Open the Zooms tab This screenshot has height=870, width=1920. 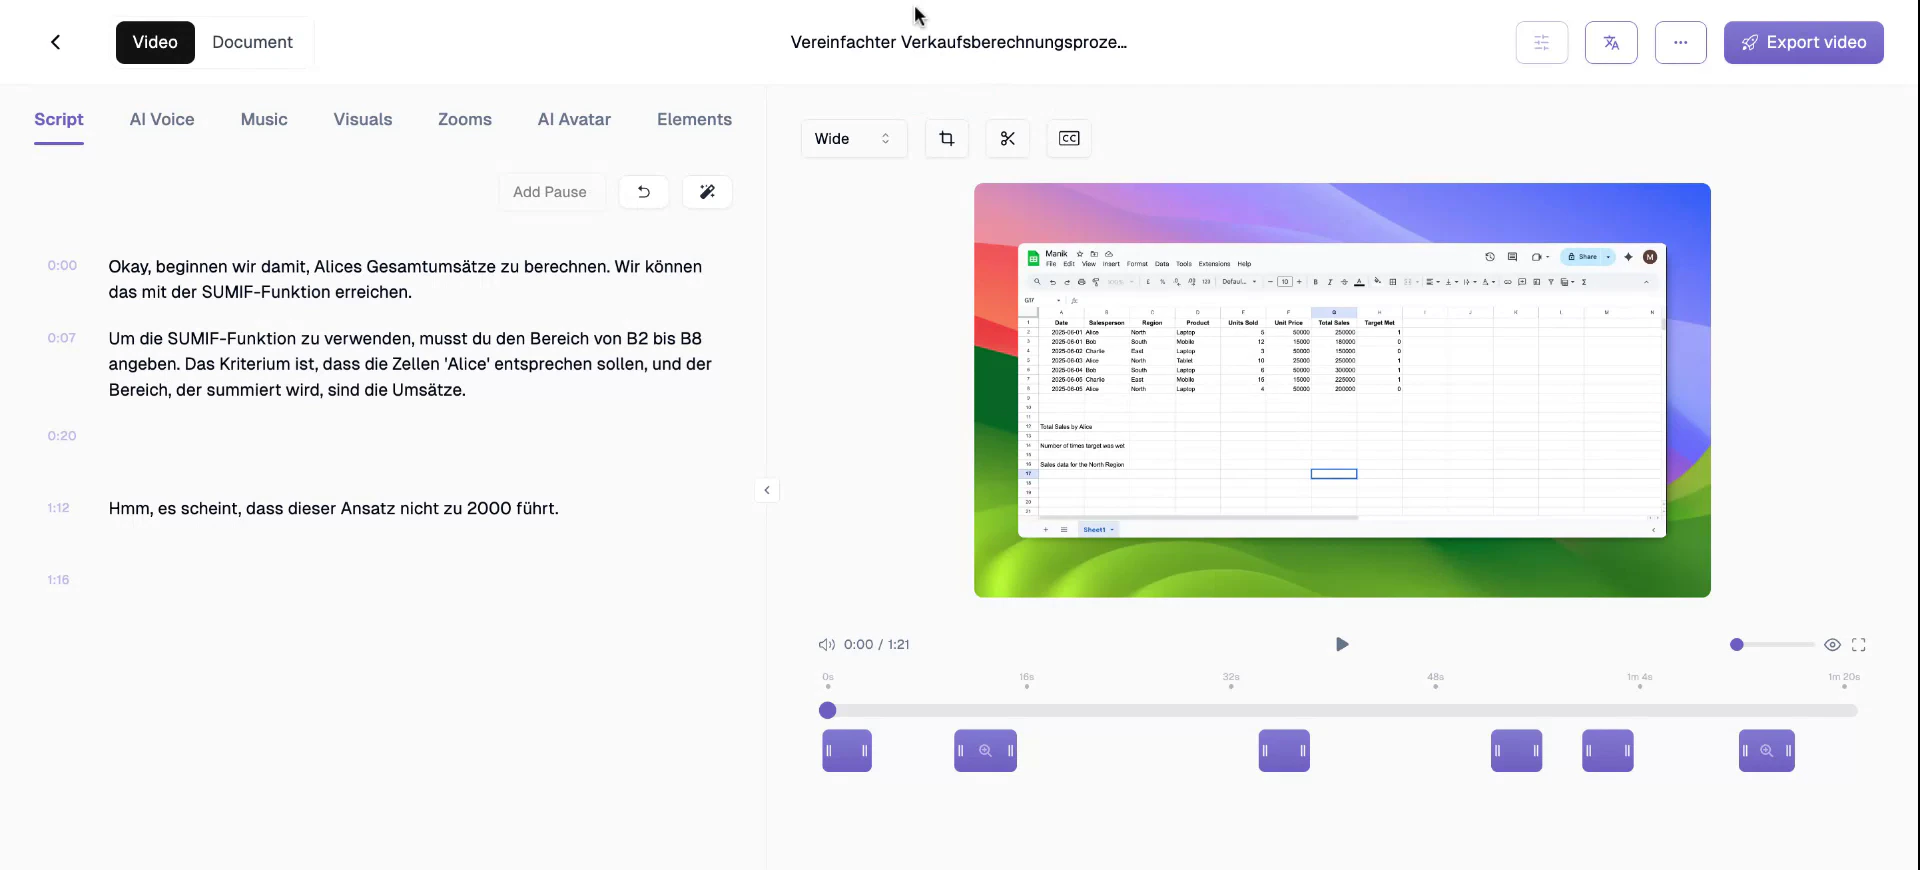(x=465, y=120)
